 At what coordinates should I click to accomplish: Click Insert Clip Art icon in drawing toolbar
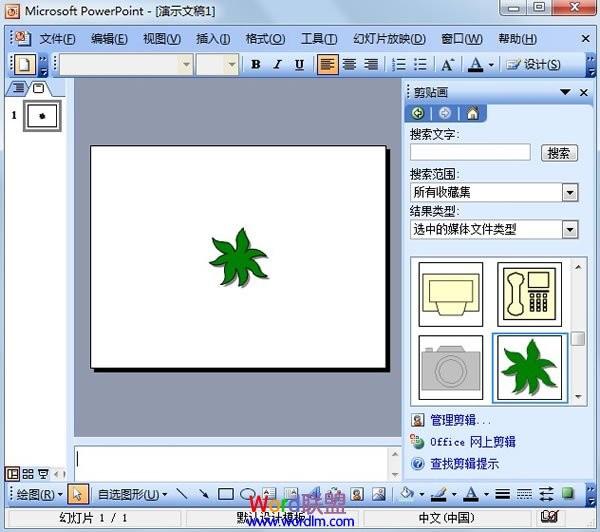pyautogui.click(x=357, y=494)
